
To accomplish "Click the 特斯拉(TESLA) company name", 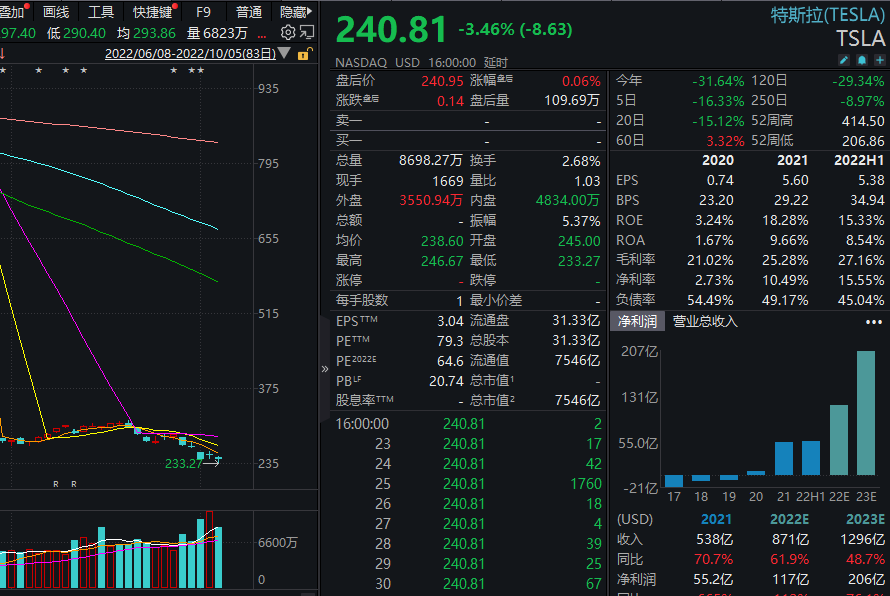I will (827, 15).
